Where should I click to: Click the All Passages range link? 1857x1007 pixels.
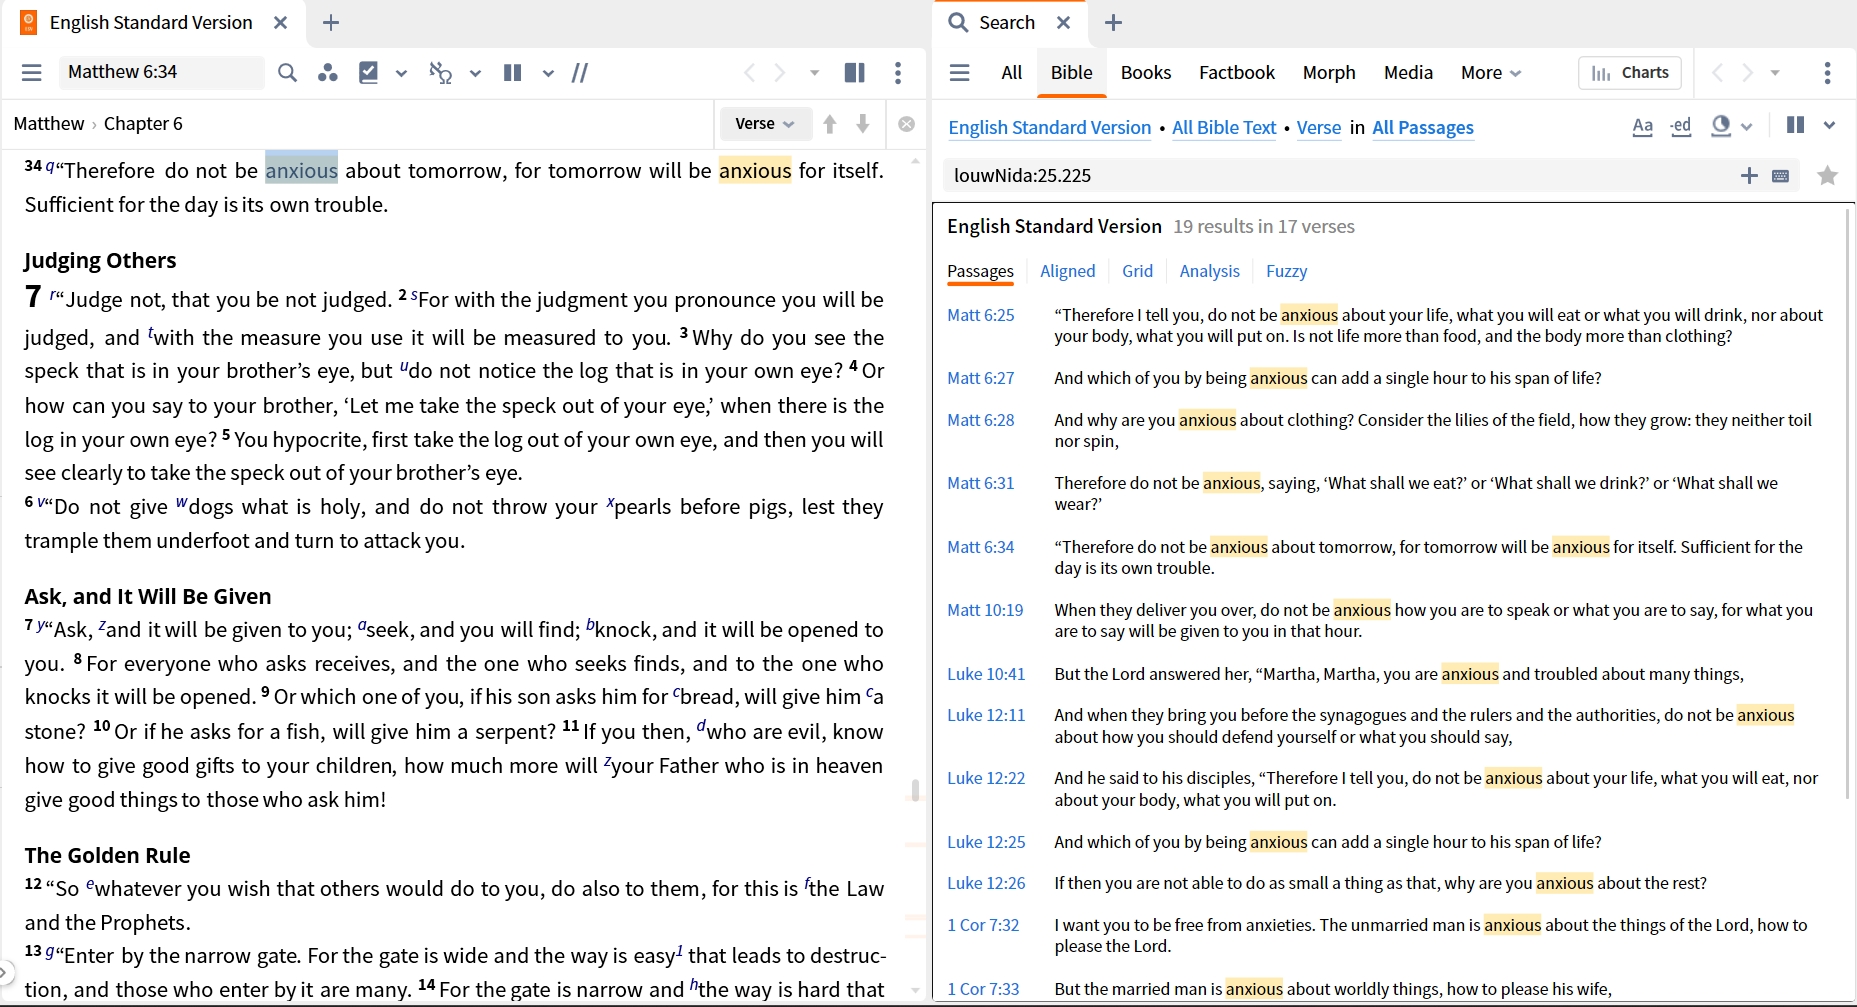coord(1423,127)
